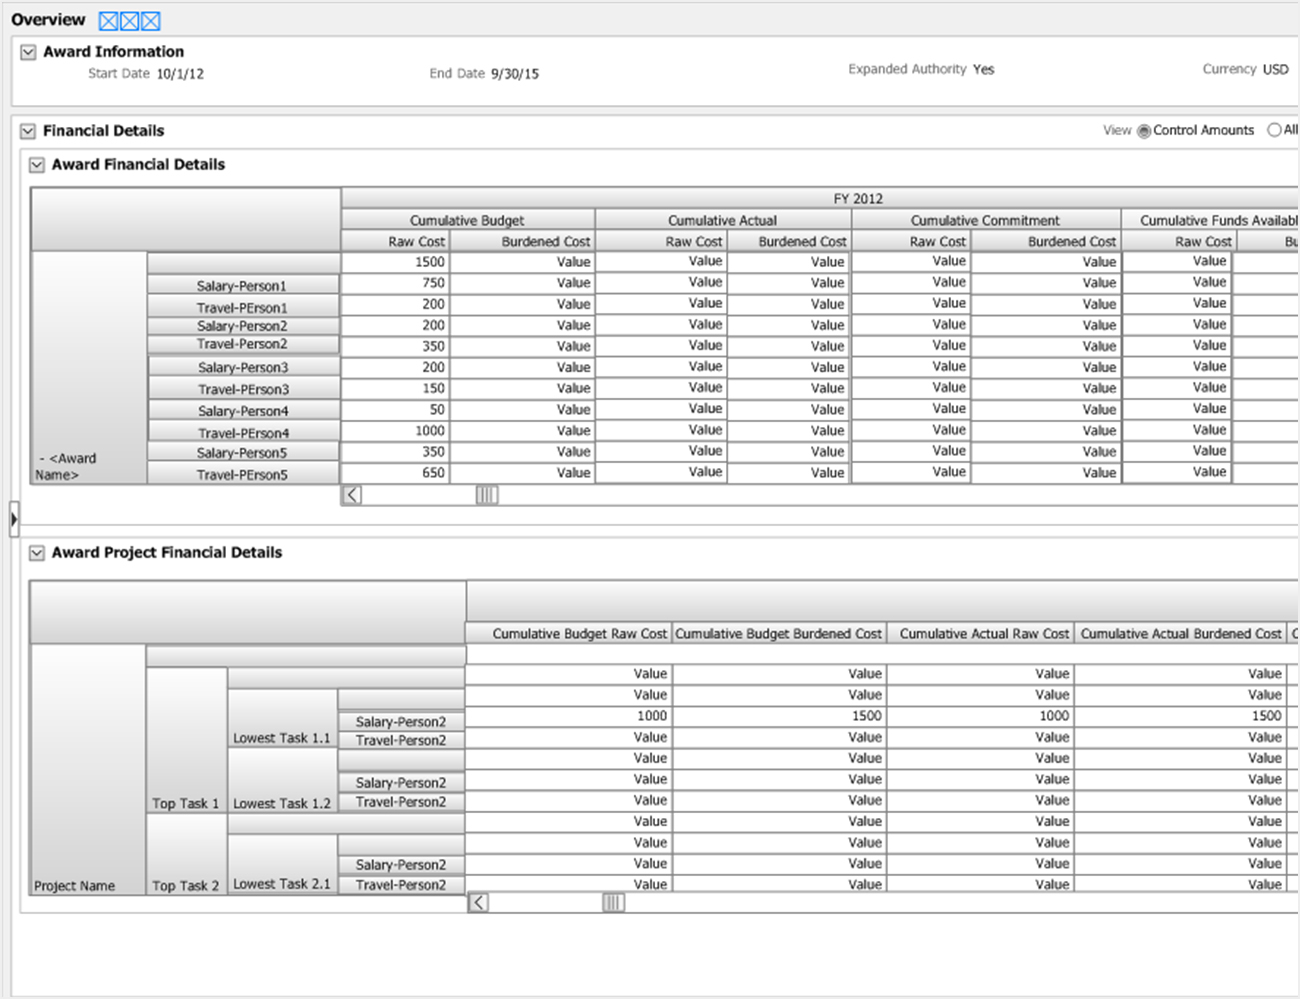Collapse the Award Project Financial Details section

click(x=37, y=553)
